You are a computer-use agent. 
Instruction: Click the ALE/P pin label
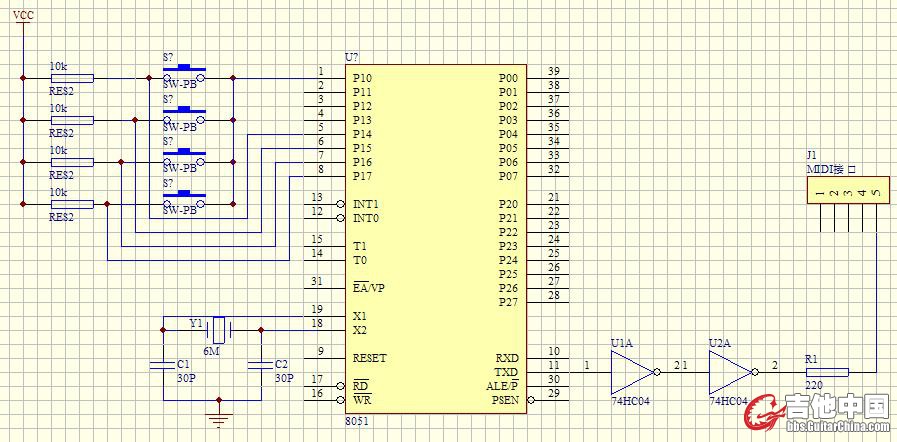pos(502,386)
